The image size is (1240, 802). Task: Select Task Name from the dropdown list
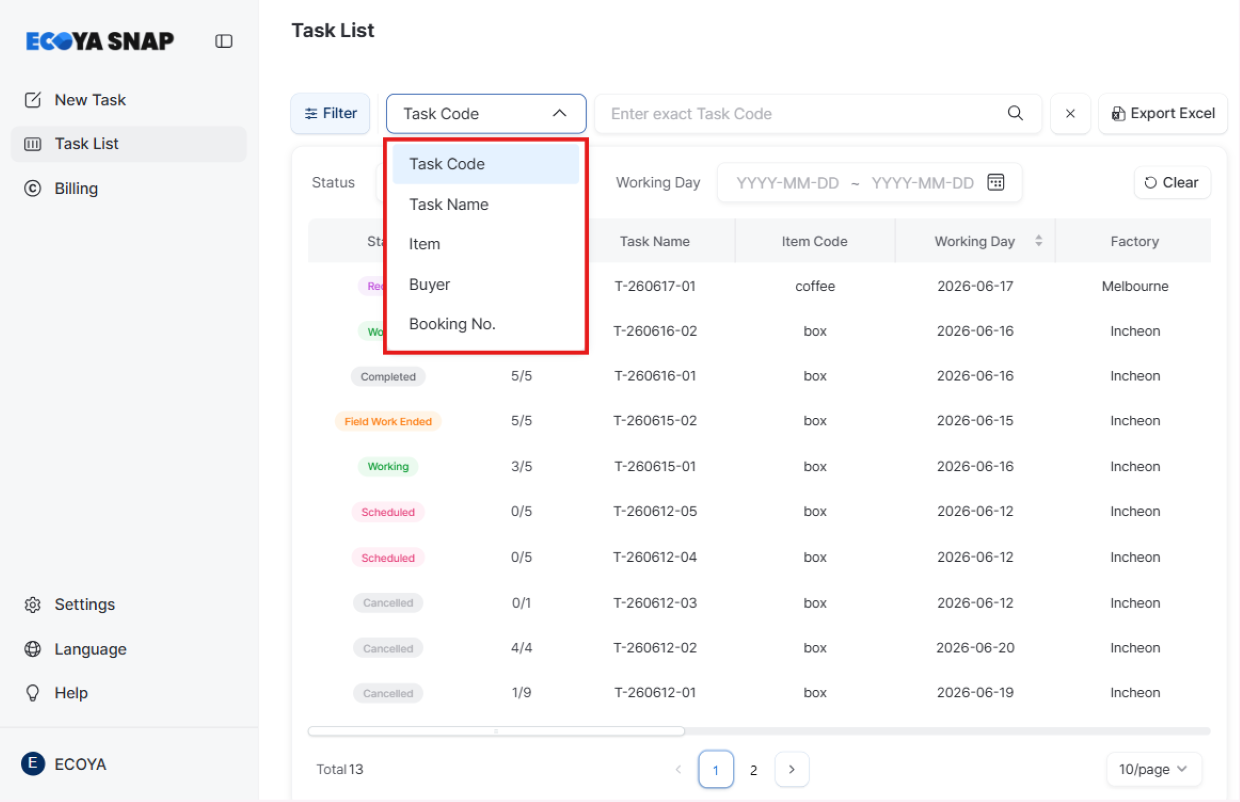(486, 204)
